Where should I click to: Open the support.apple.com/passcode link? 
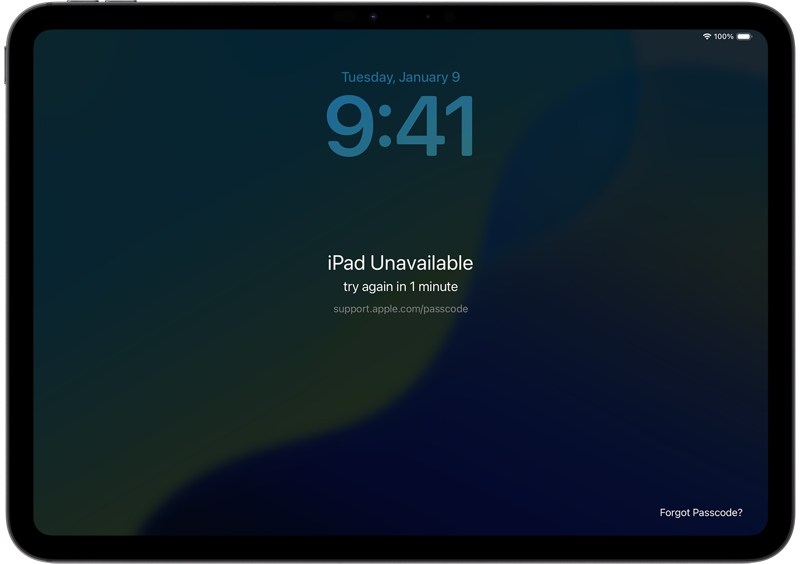click(401, 309)
